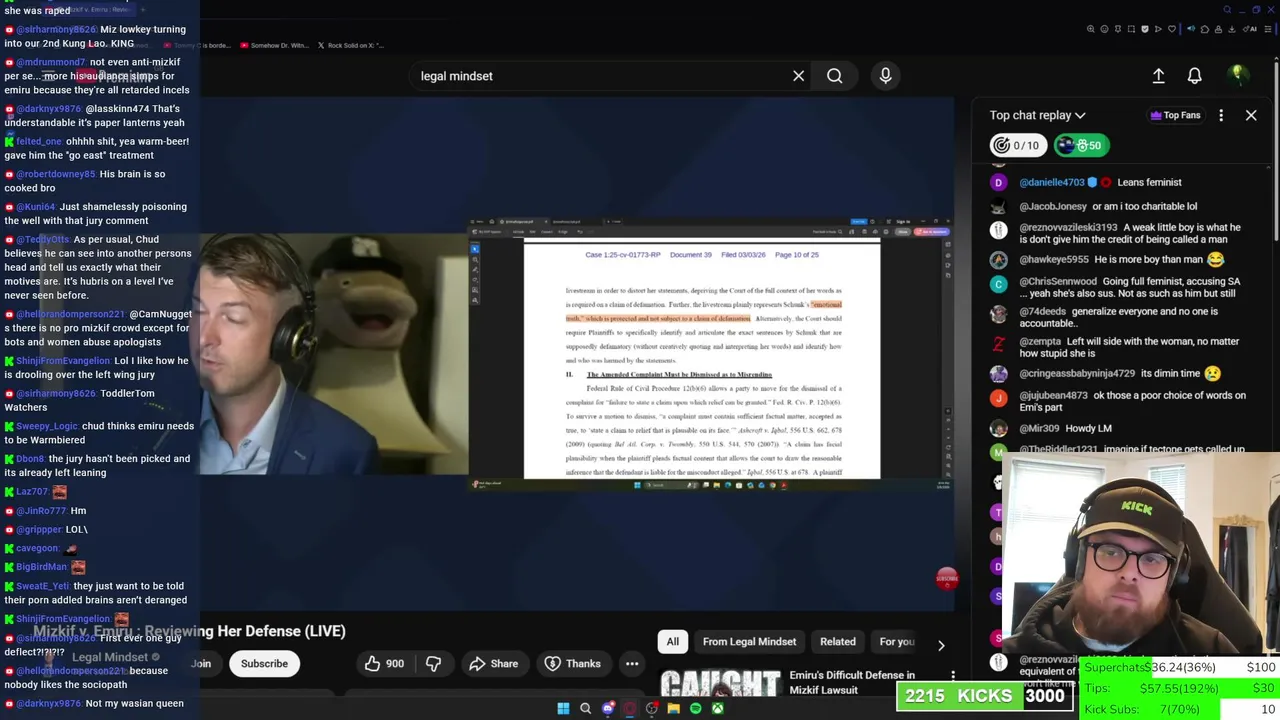Image resolution: width=1280 pixels, height=720 pixels.
Task: Click the ad-blocker shield icon in toolbar
Action: (x=1145, y=29)
